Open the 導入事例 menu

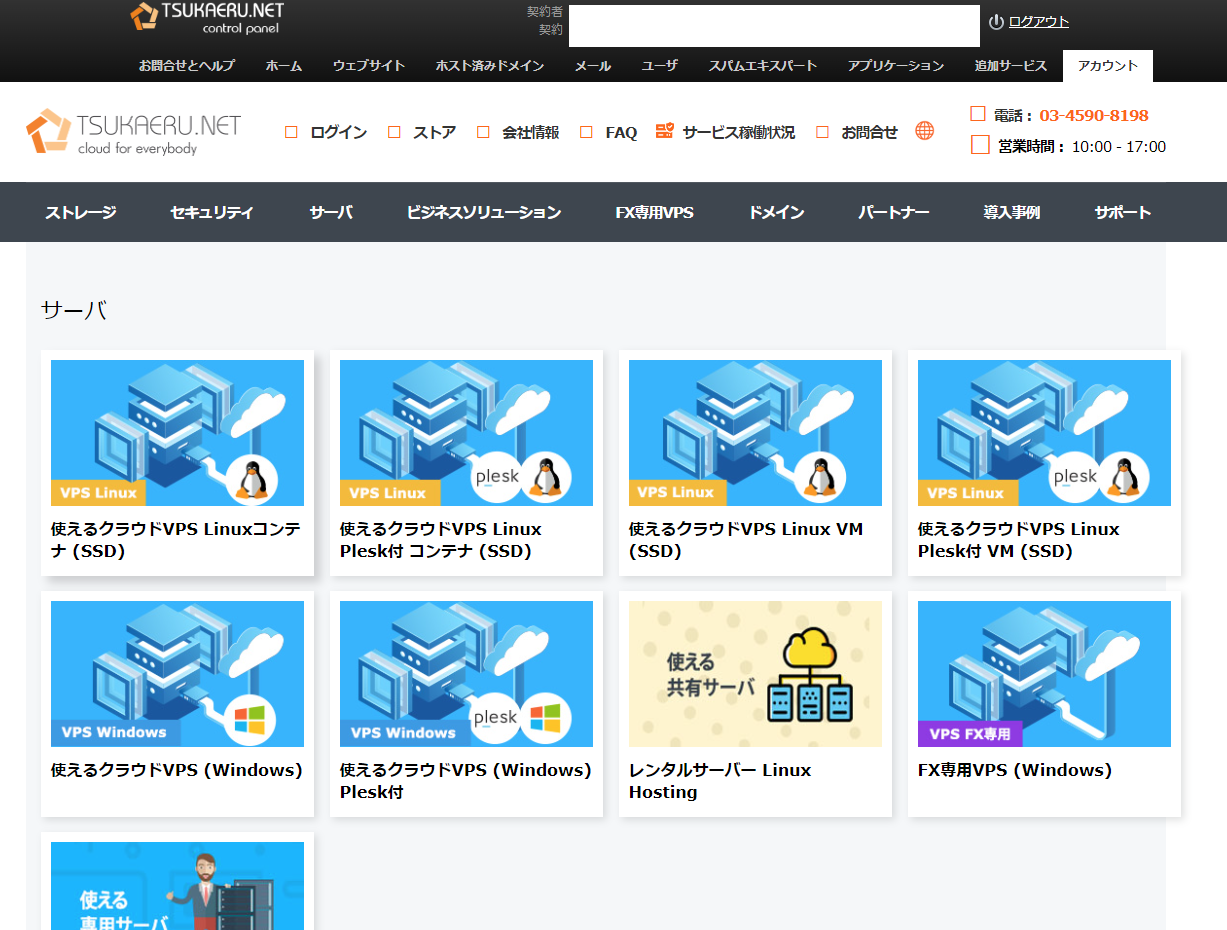(1011, 212)
